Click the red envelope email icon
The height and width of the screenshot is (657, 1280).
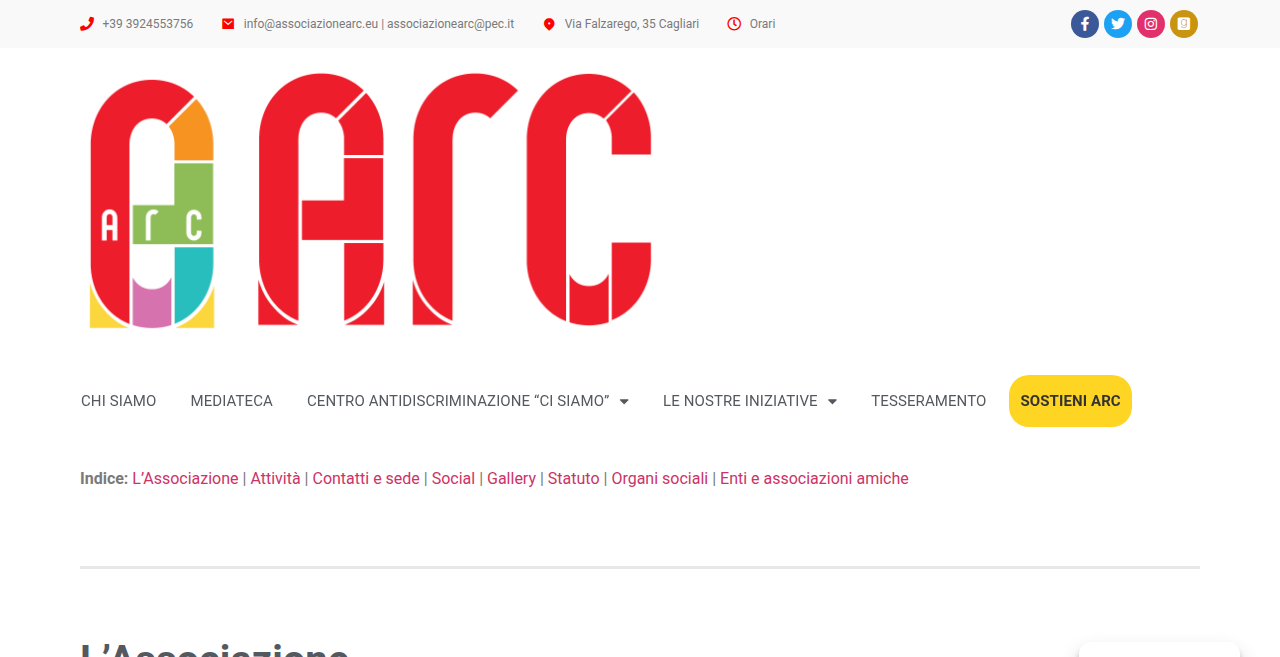228,24
